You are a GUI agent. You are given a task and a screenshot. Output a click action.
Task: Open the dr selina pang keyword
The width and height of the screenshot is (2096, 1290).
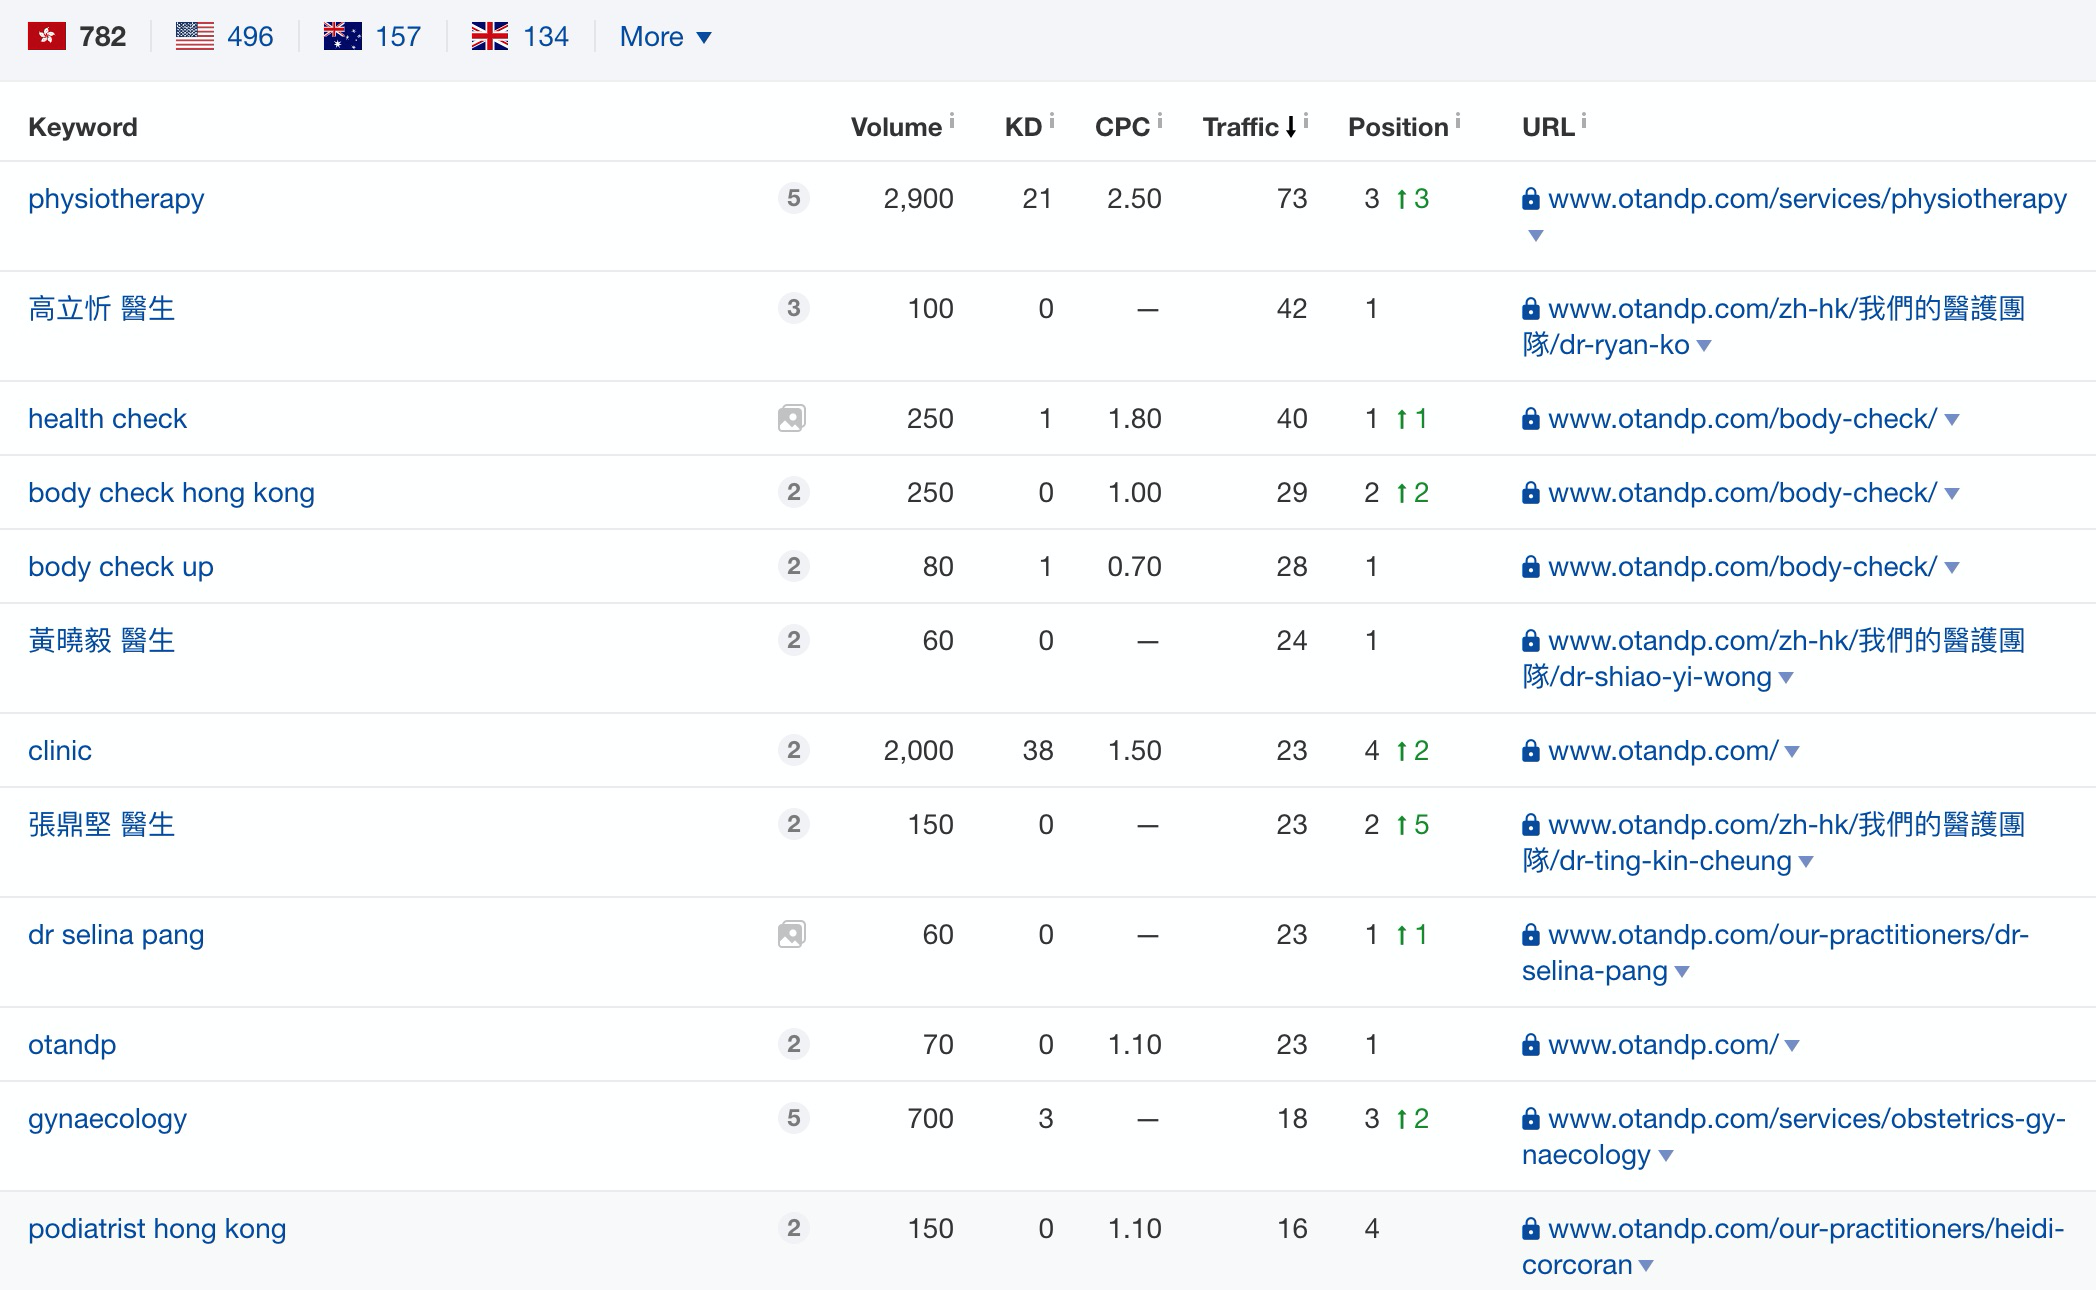116,935
